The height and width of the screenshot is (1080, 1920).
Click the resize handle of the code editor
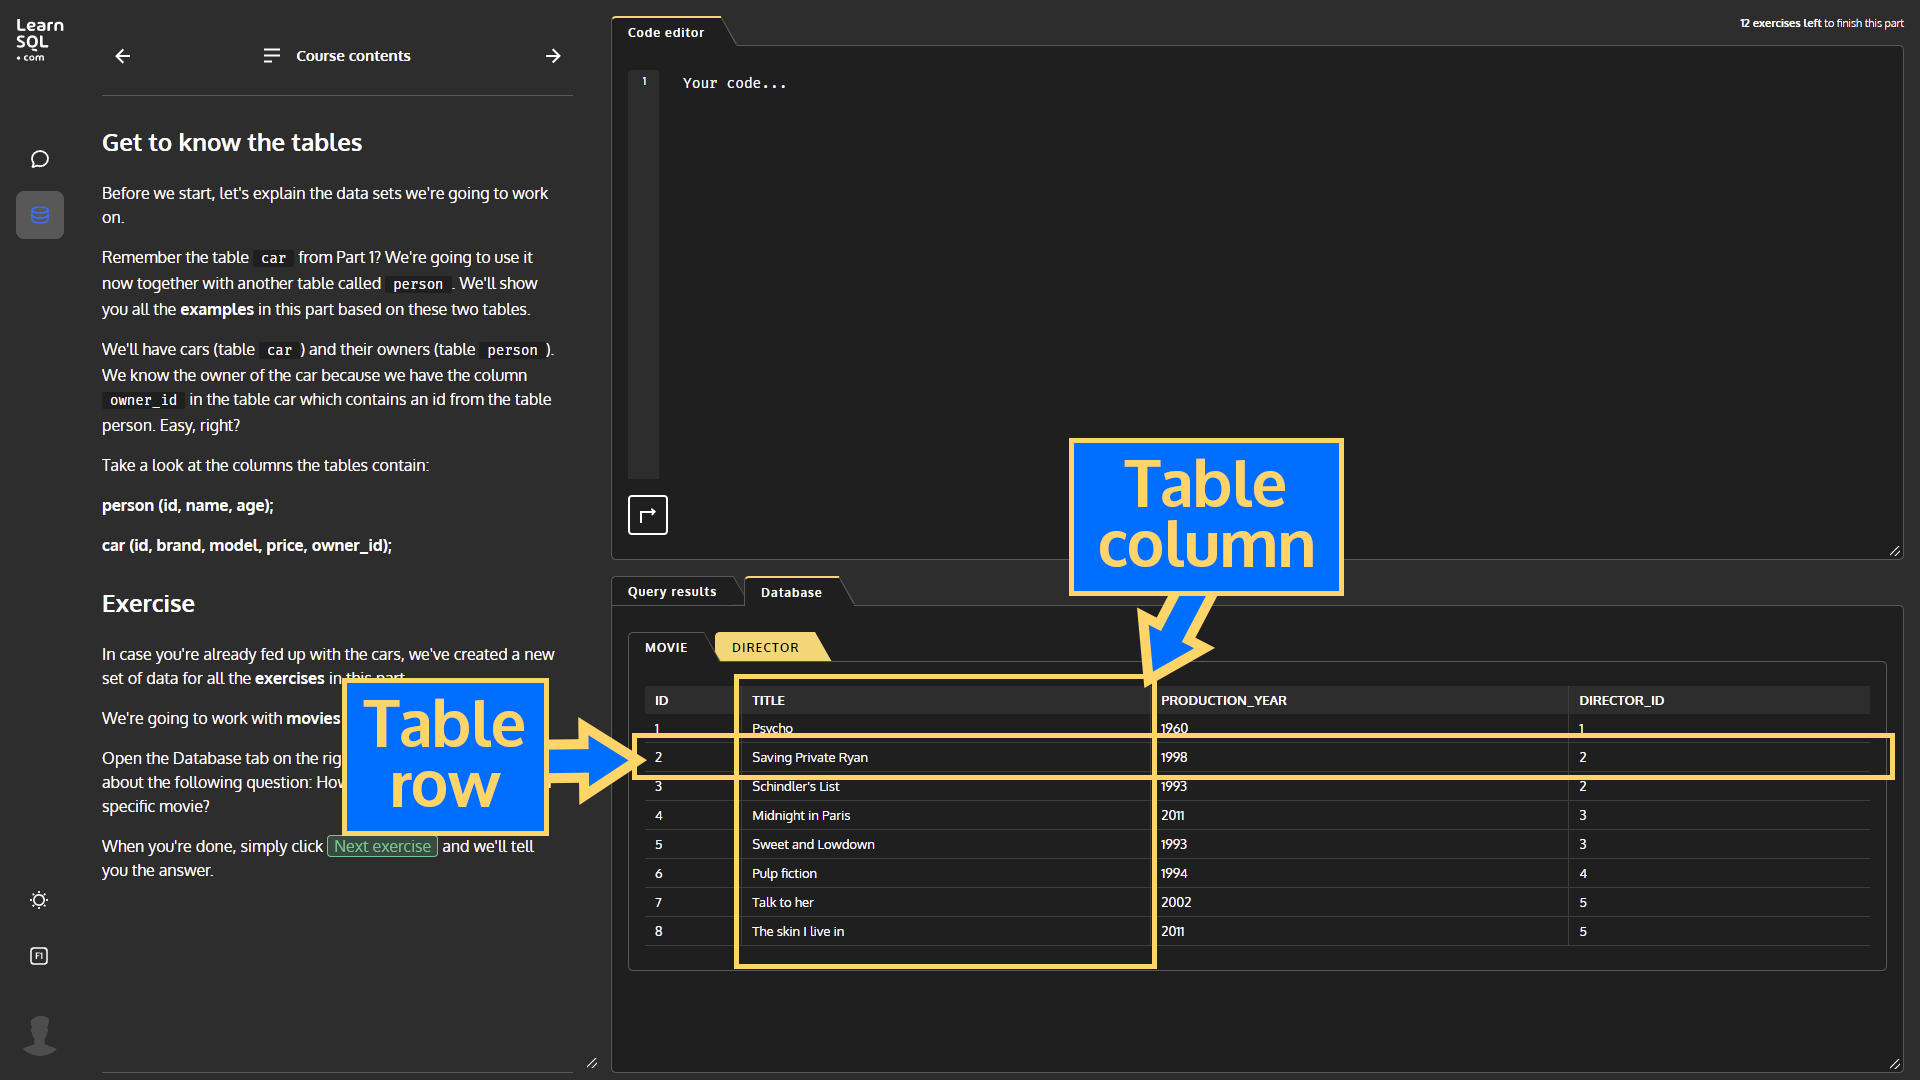[1894, 551]
